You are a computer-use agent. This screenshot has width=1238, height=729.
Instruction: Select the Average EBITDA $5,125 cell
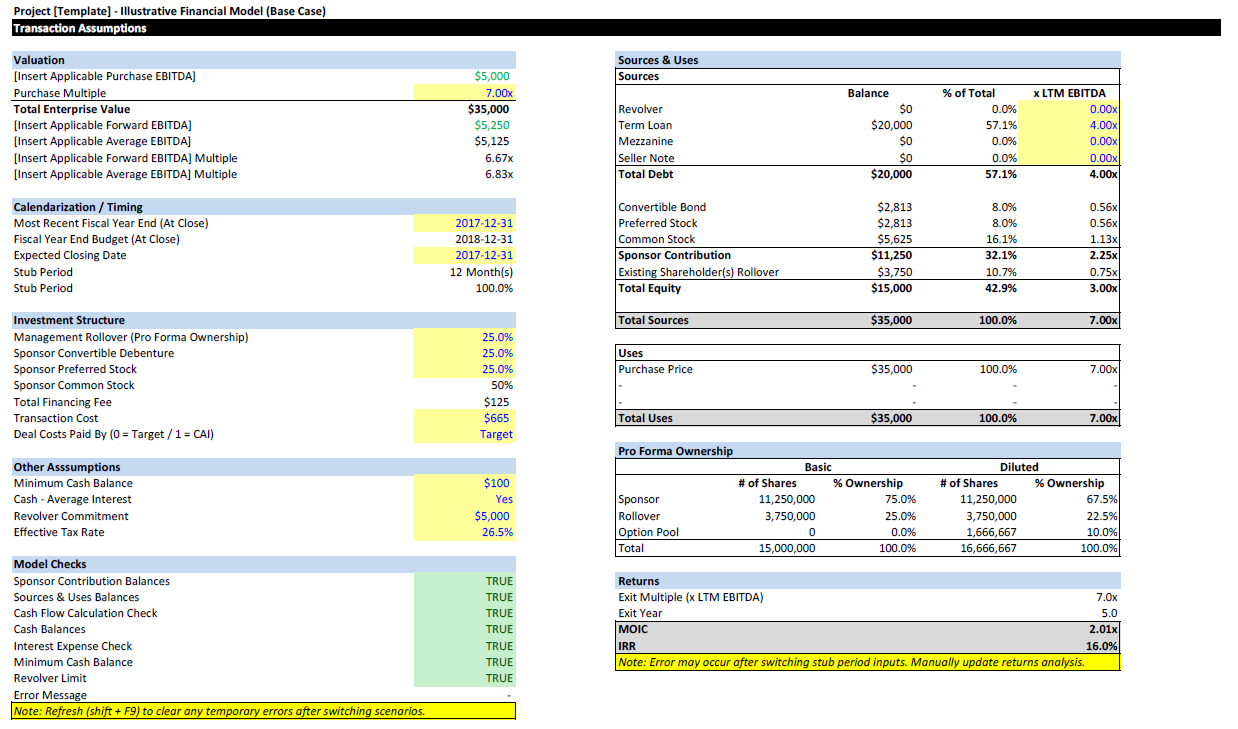[492, 141]
